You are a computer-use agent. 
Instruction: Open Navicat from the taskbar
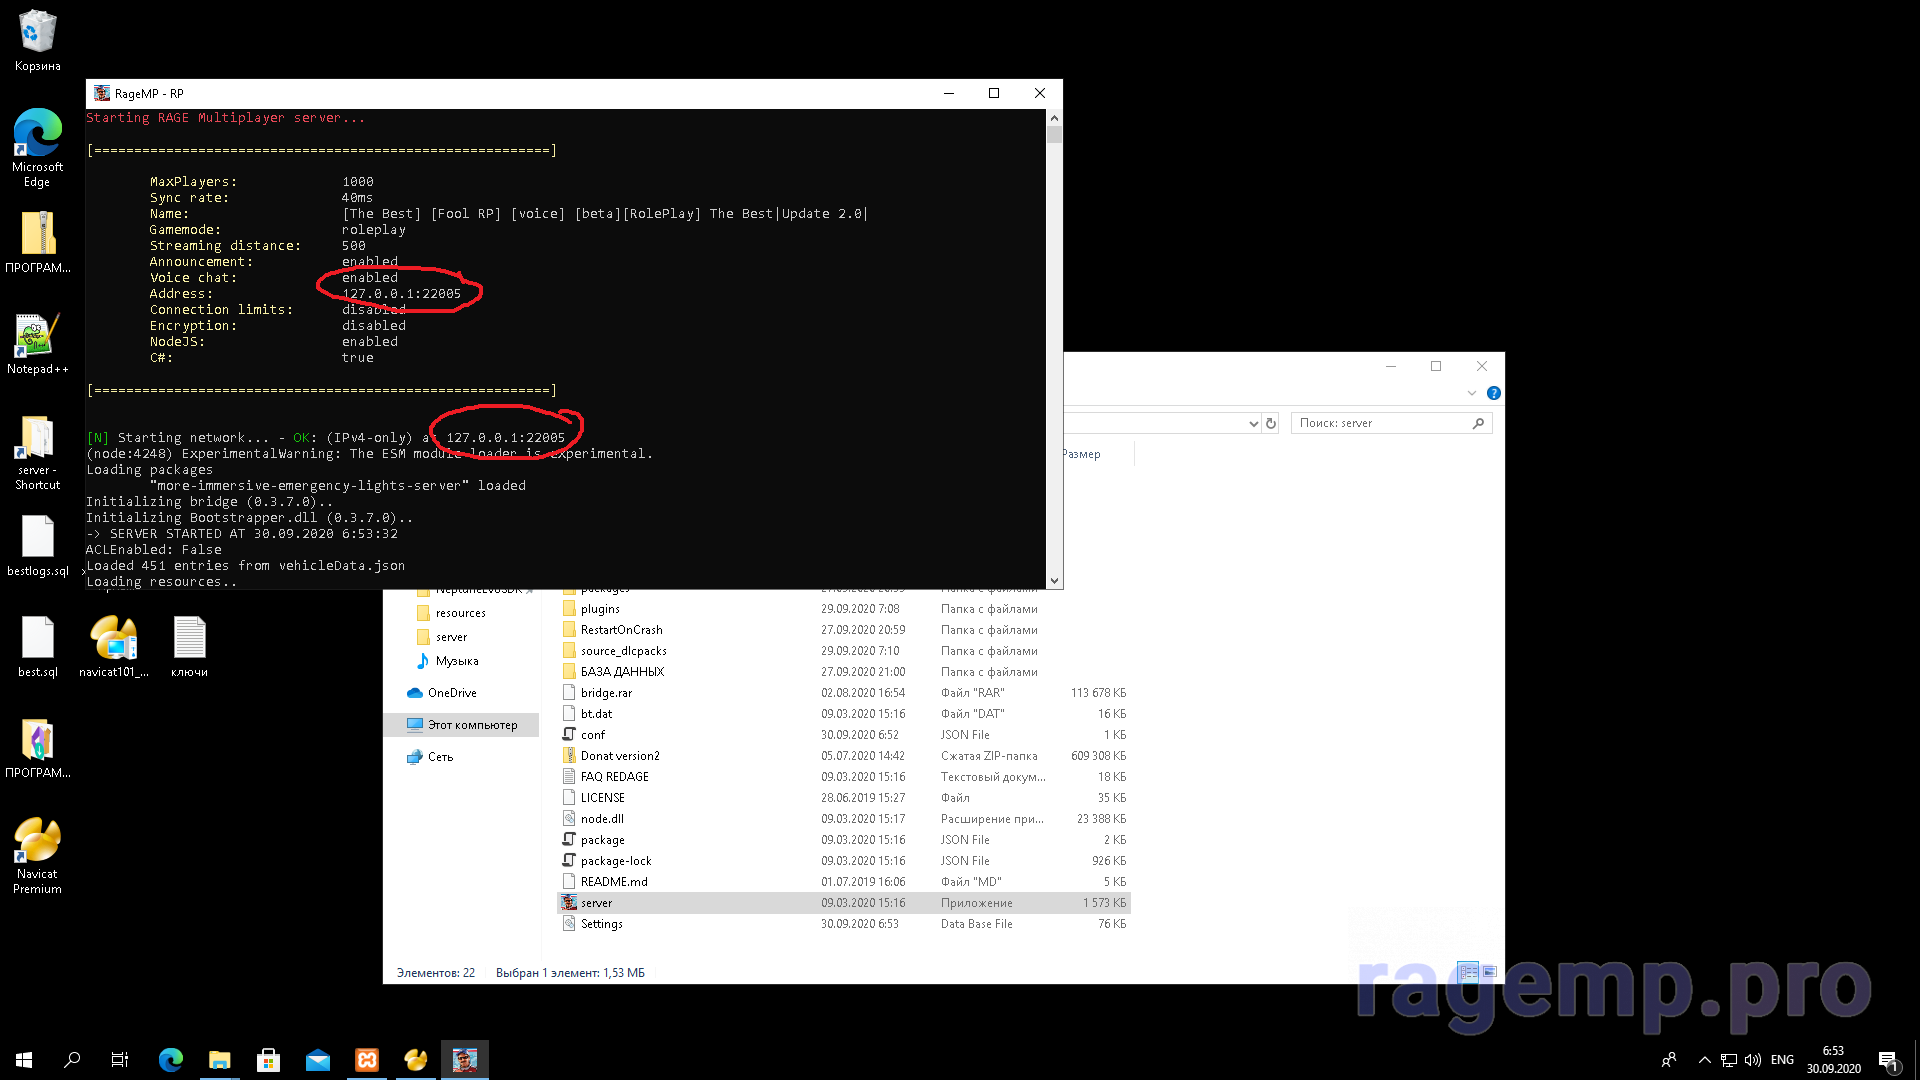click(415, 1060)
